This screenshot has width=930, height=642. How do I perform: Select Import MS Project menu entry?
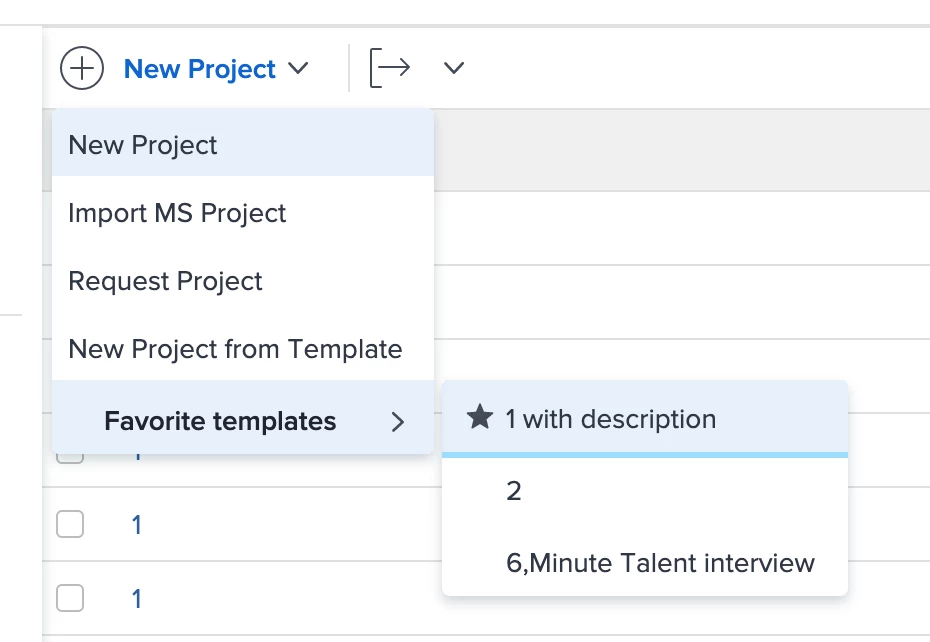click(x=177, y=213)
